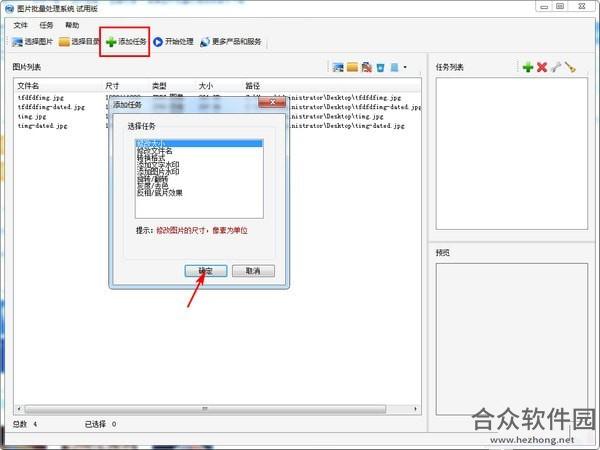Click the wrench icon in 任务列表 header
The image size is (600, 450).
click(556, 67)
